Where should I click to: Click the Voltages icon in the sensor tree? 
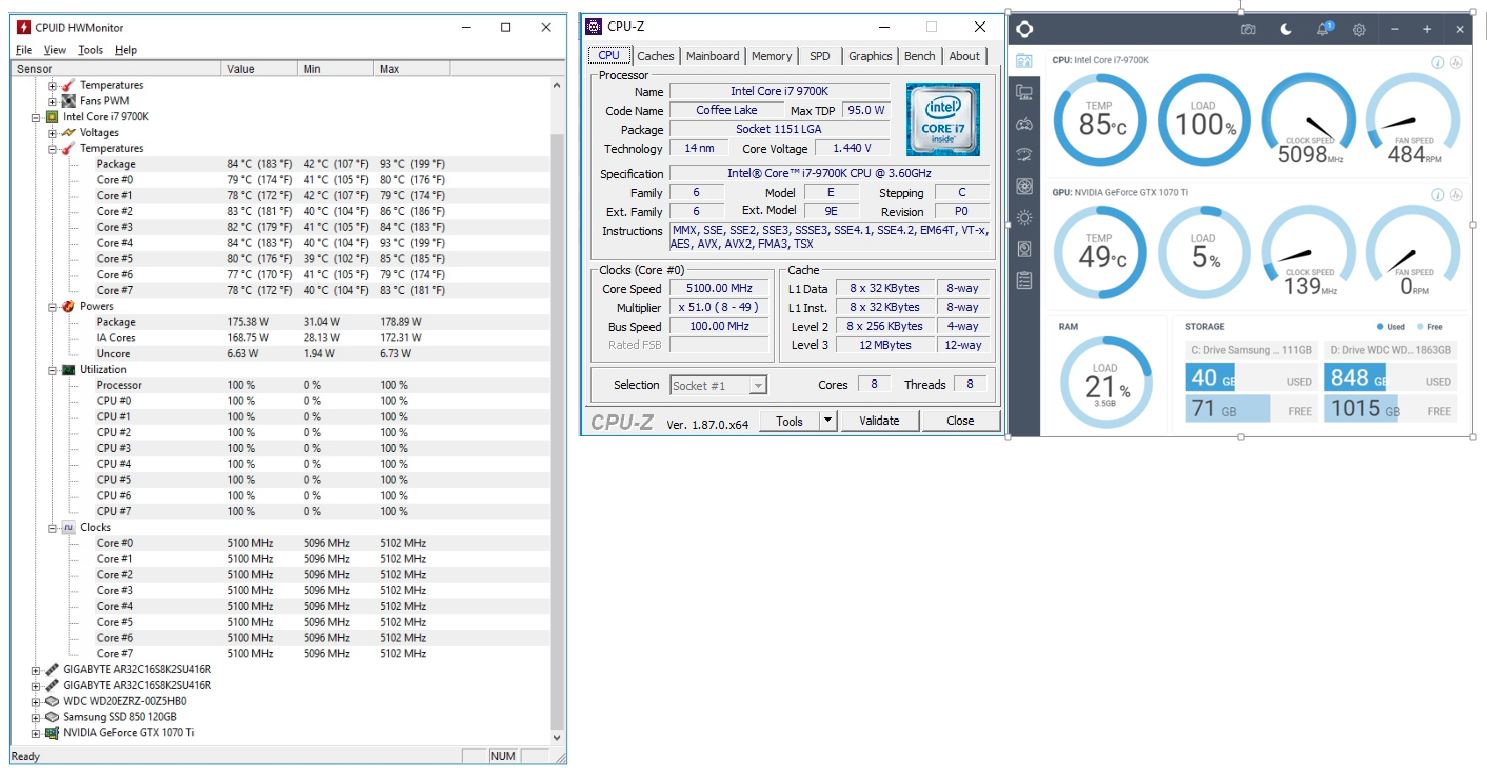pyautogui.click(x=69, y=133)
